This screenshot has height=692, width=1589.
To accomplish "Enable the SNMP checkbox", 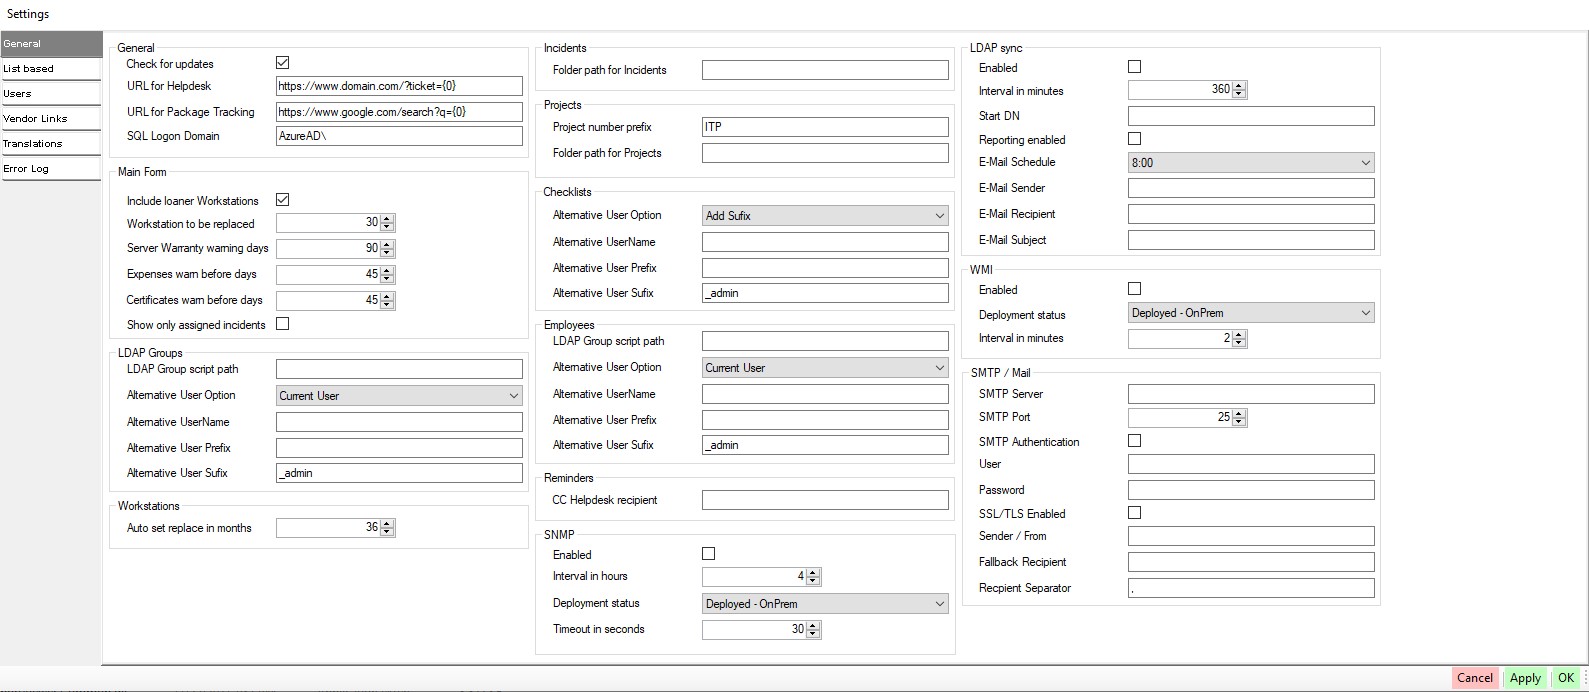I will (709, 554).
